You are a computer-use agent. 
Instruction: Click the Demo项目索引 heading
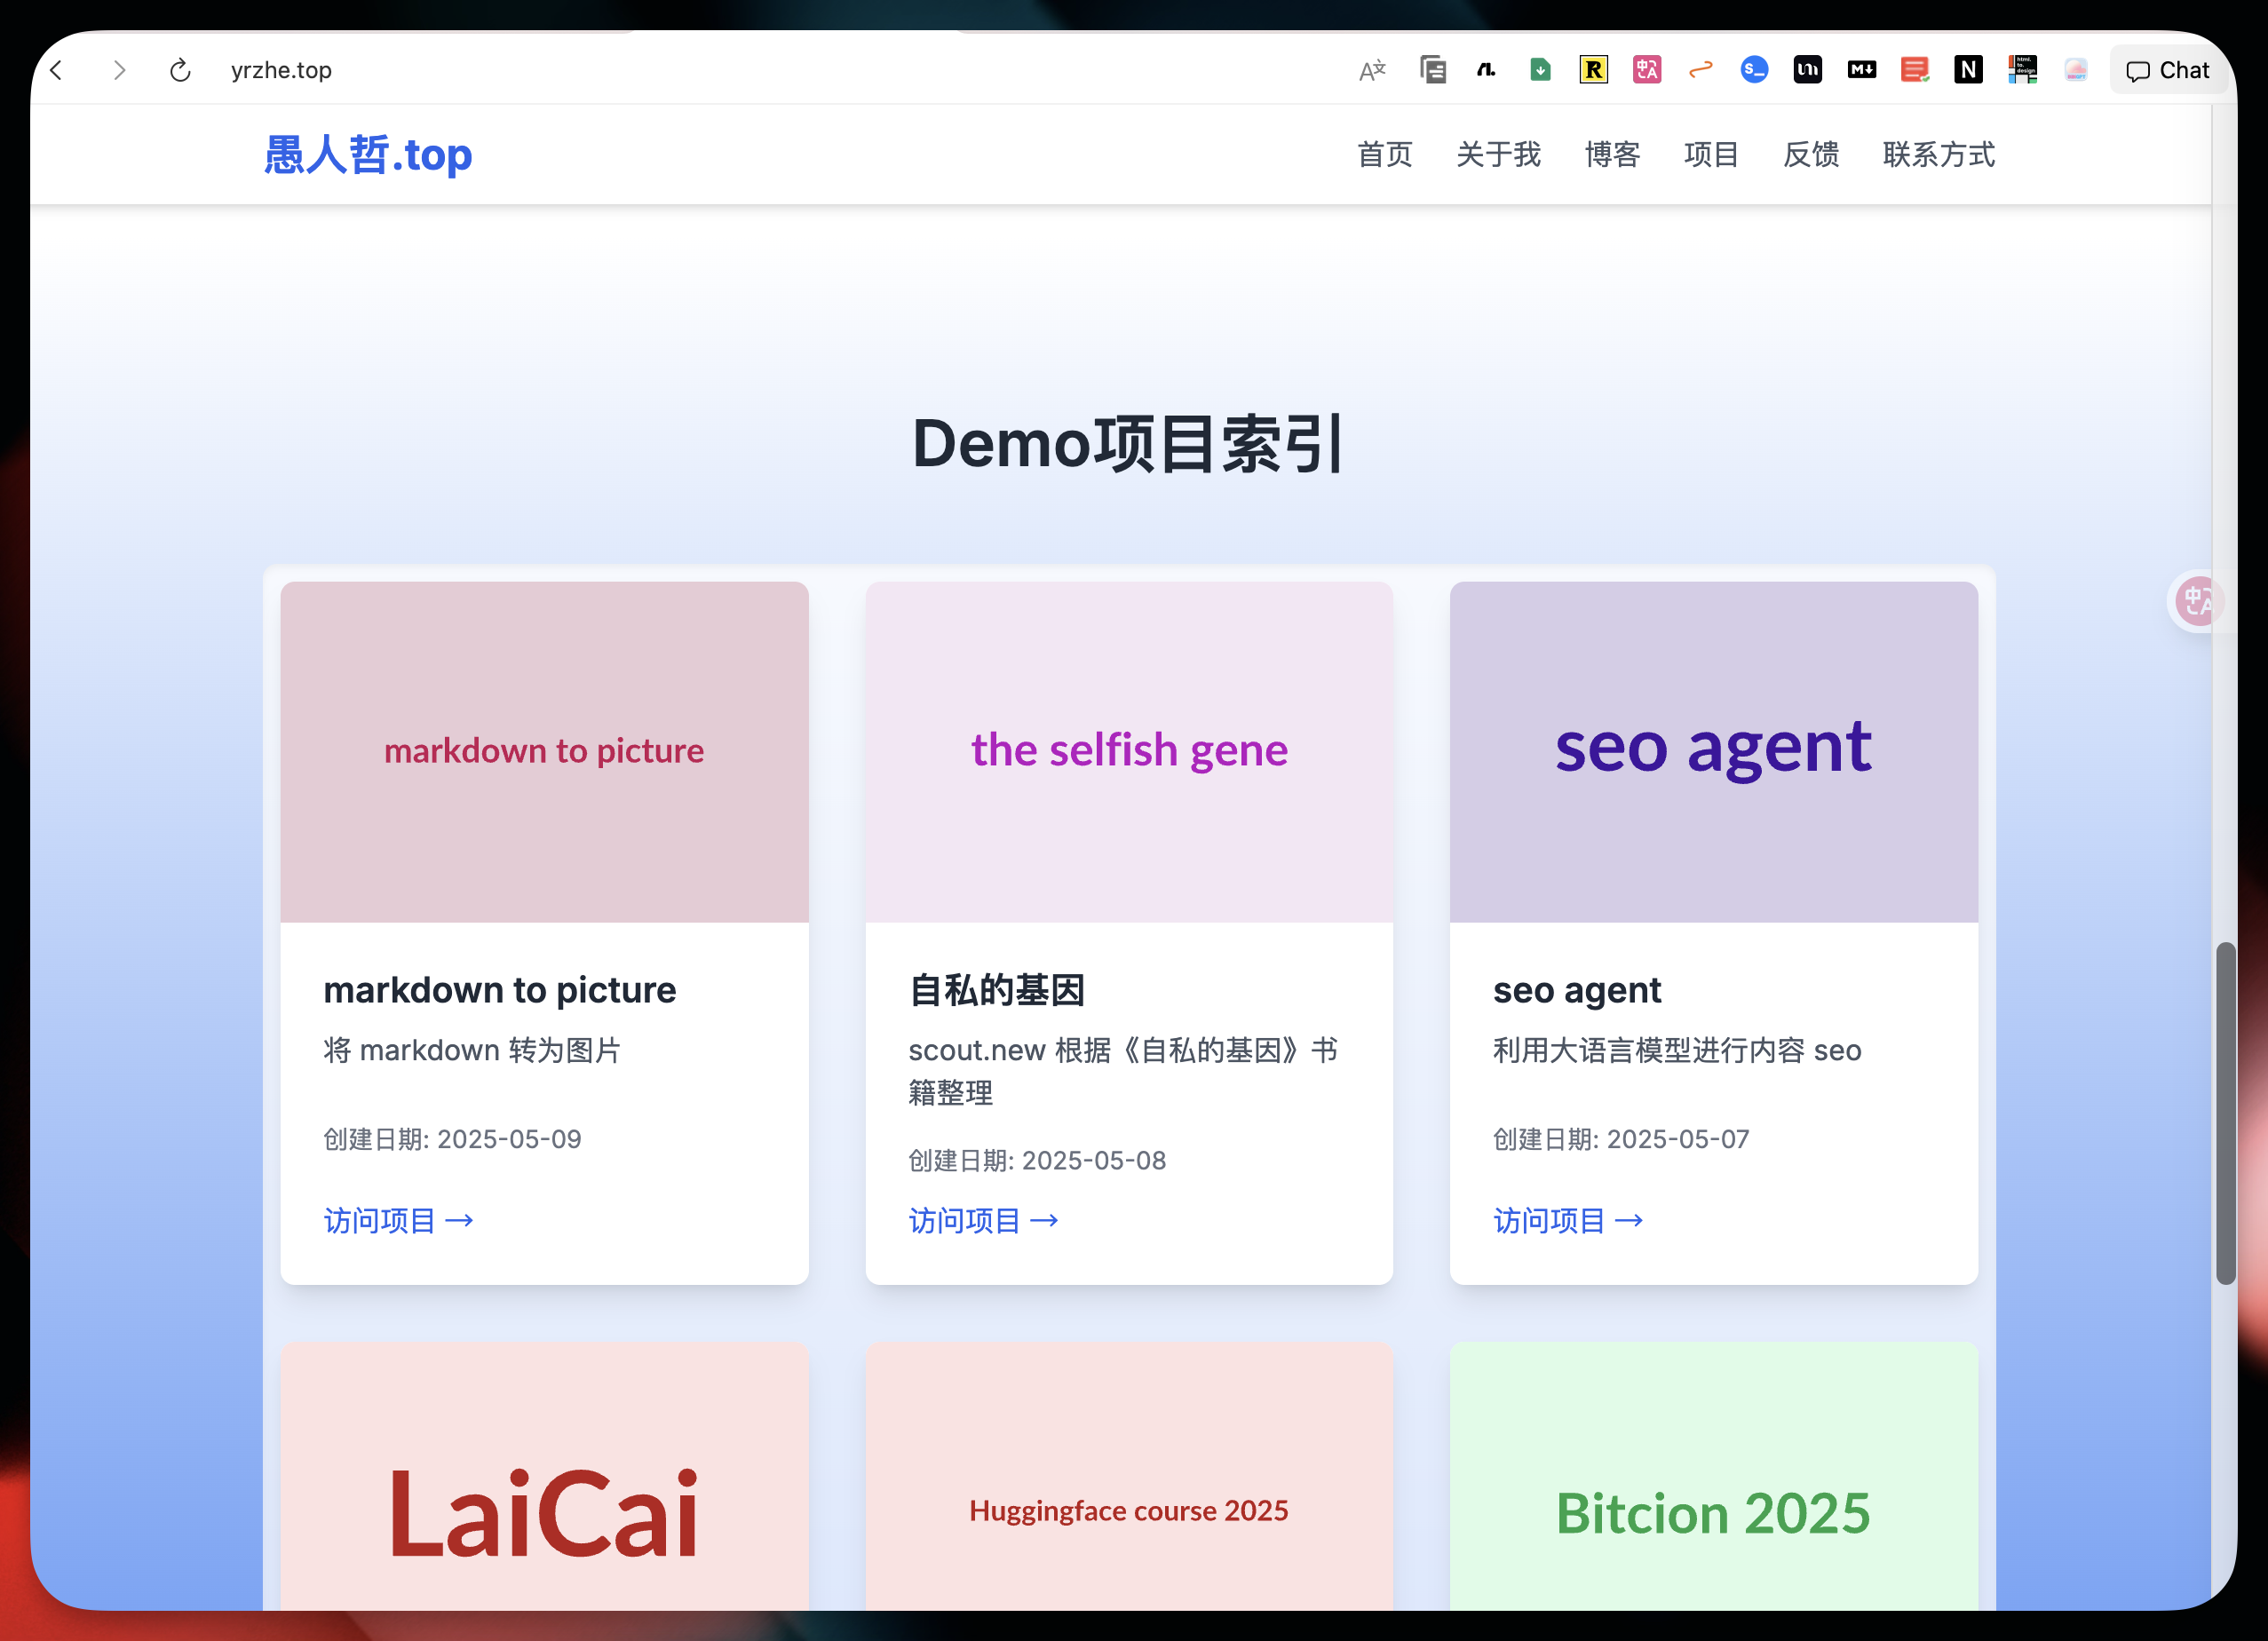(1129, 444)
